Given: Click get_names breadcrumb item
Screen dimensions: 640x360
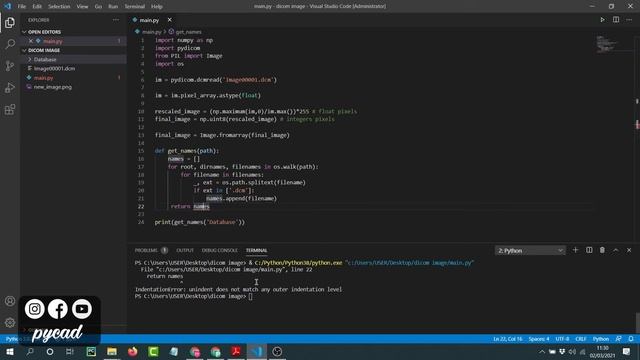Looking at the screenshot, I should click(x=188, y=32).
